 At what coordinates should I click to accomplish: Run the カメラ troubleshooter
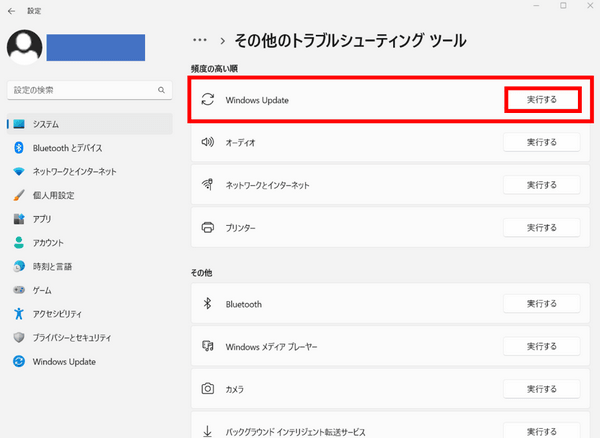coord(541,389)
